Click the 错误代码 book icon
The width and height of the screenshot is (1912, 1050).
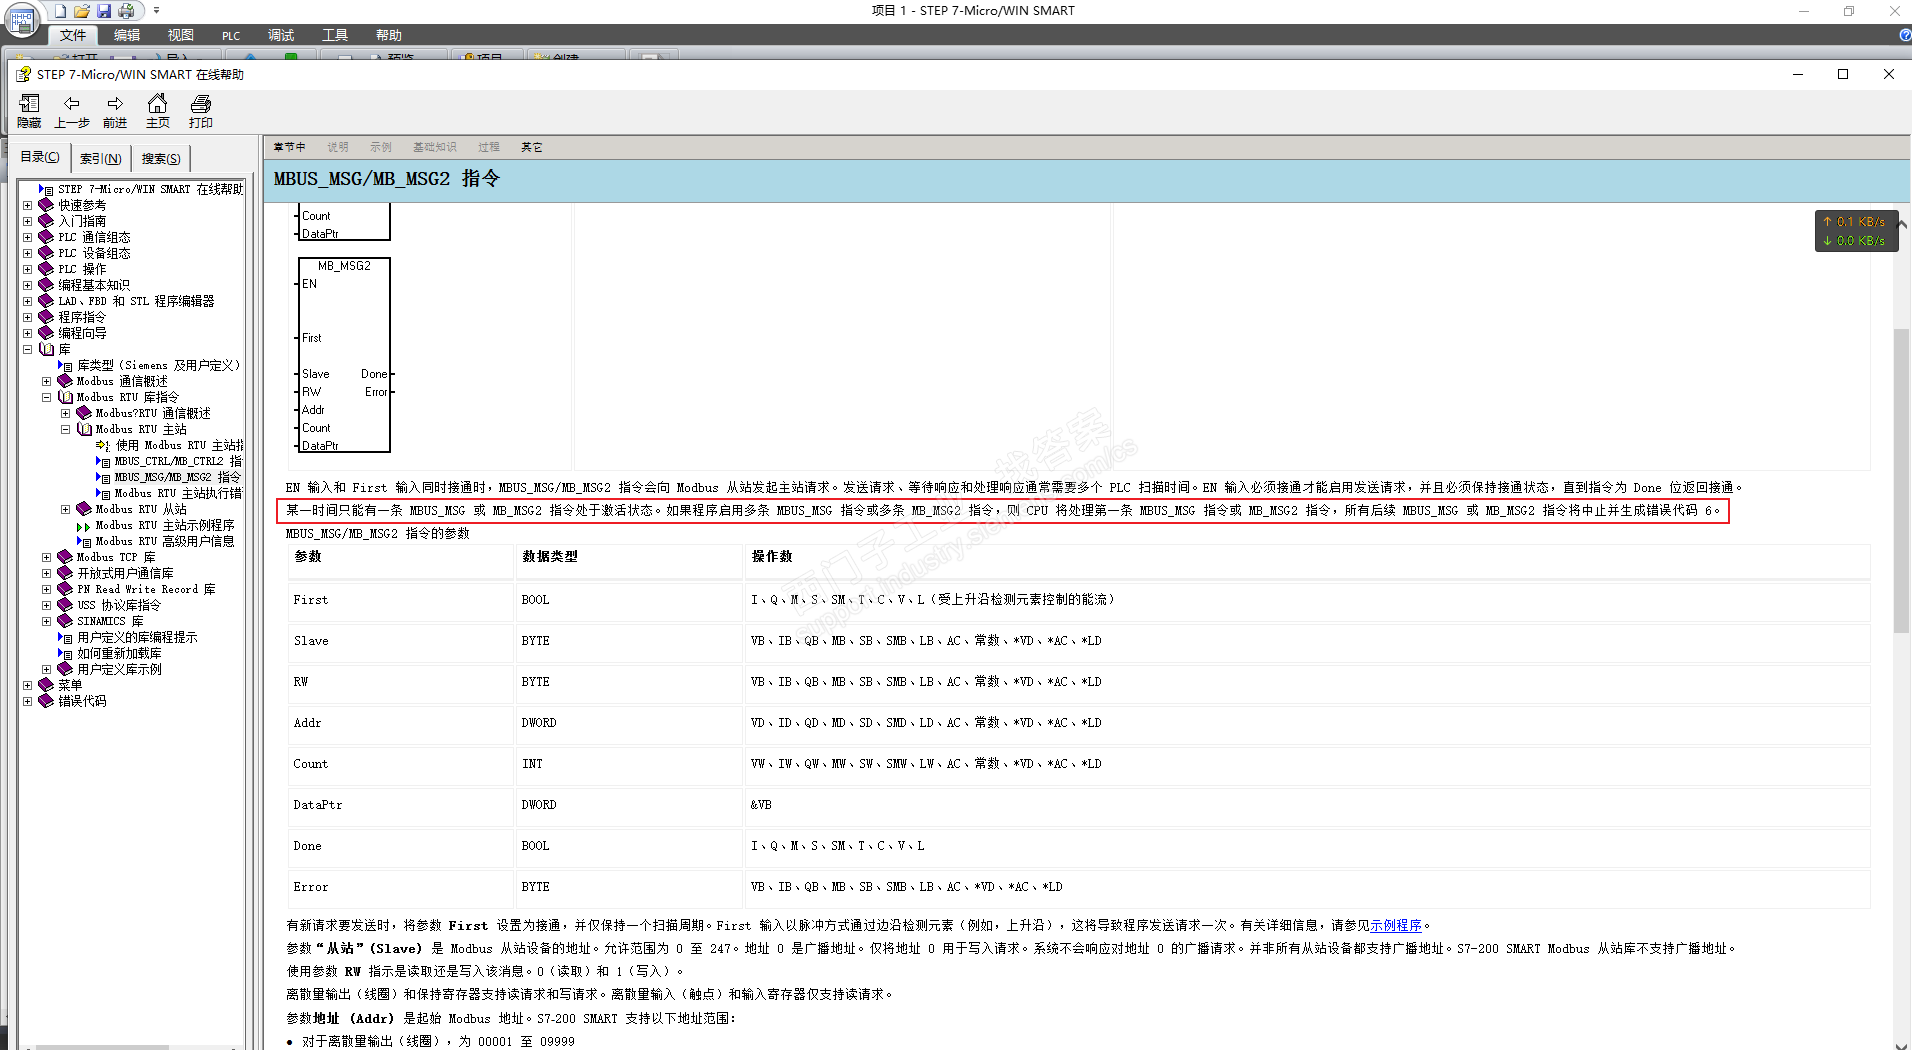click(46, 701)
